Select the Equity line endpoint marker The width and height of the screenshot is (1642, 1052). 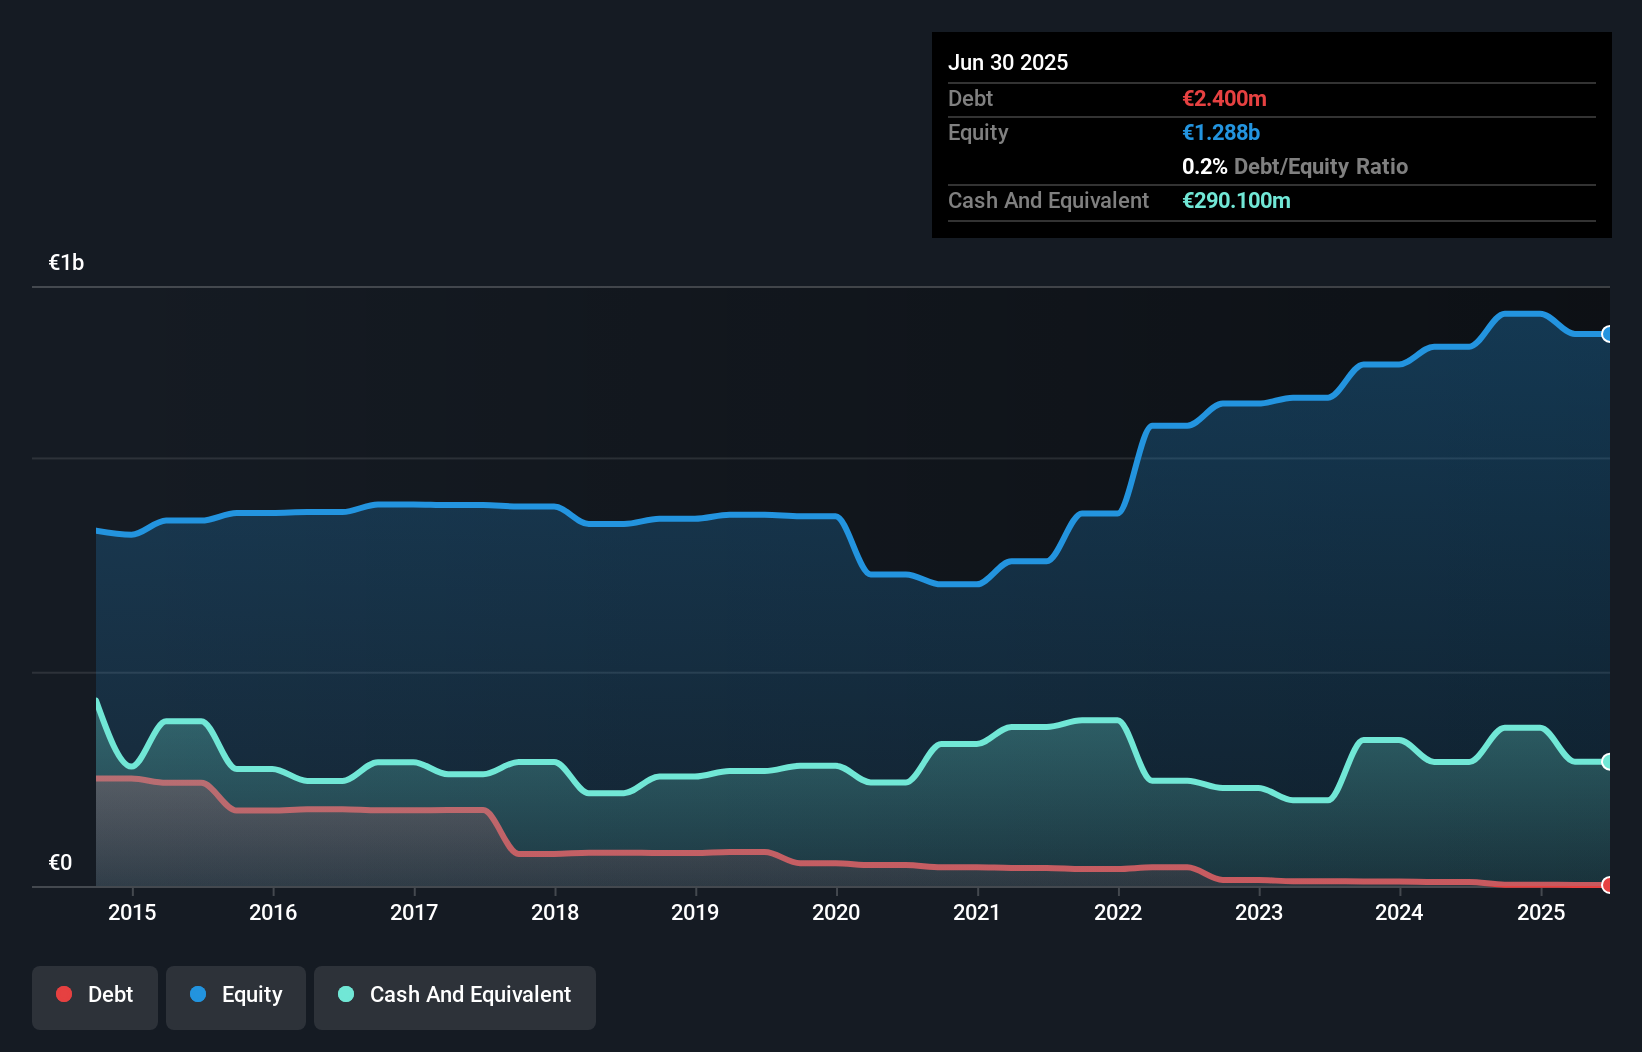click(1608, 334)
